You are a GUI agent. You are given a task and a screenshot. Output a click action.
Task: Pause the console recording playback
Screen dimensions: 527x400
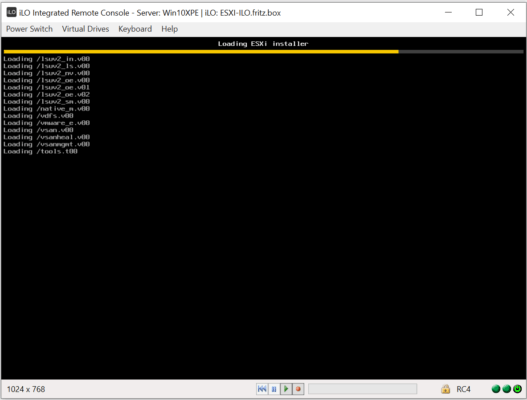(274, 389)
